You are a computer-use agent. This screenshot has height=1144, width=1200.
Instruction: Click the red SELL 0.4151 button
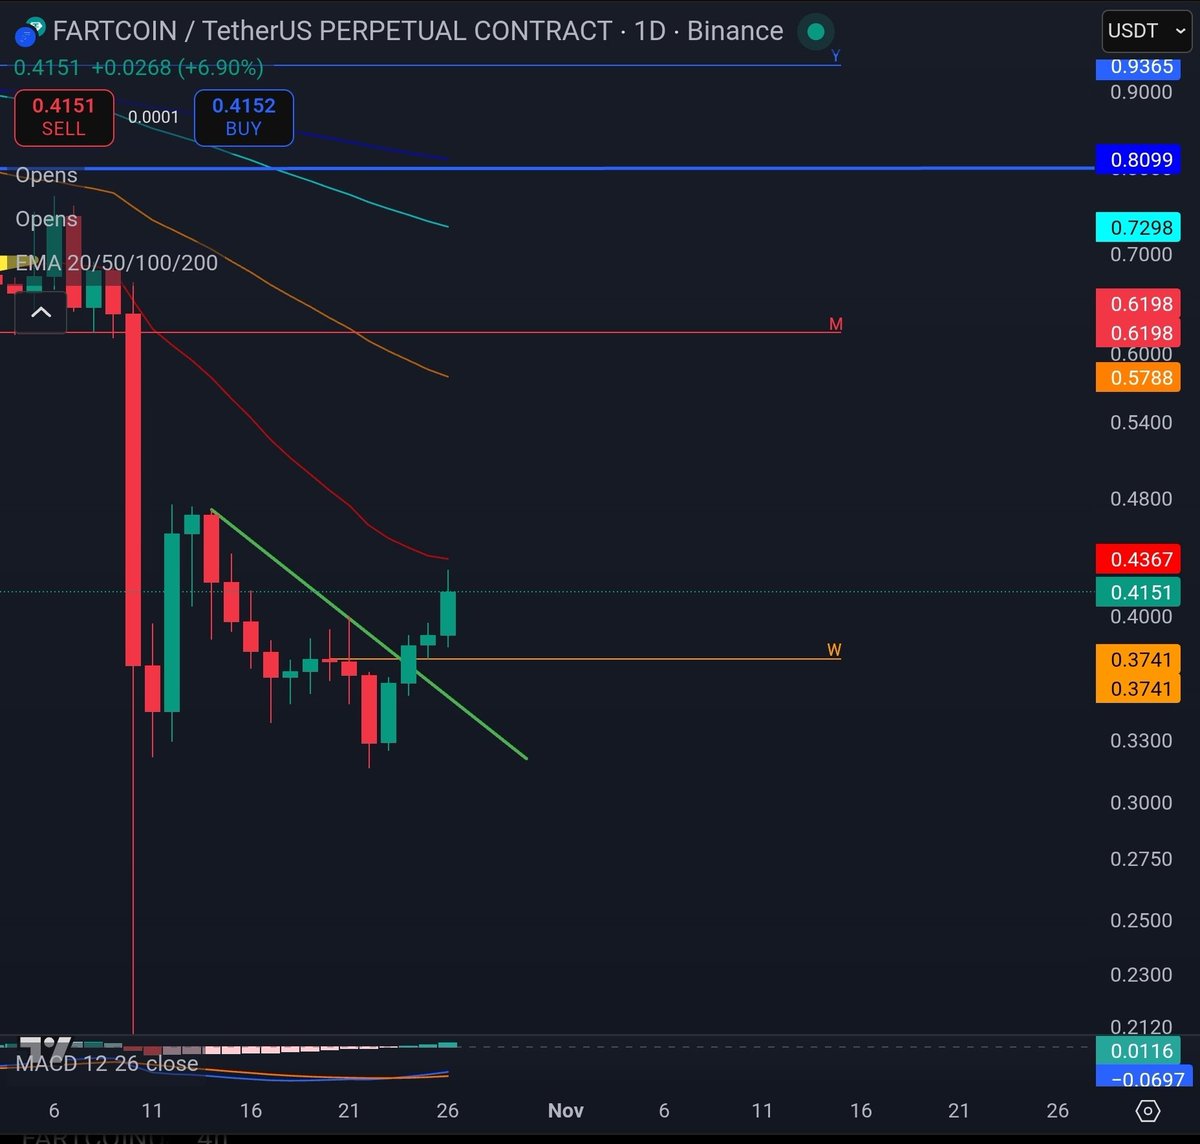(x=64, y=118)
